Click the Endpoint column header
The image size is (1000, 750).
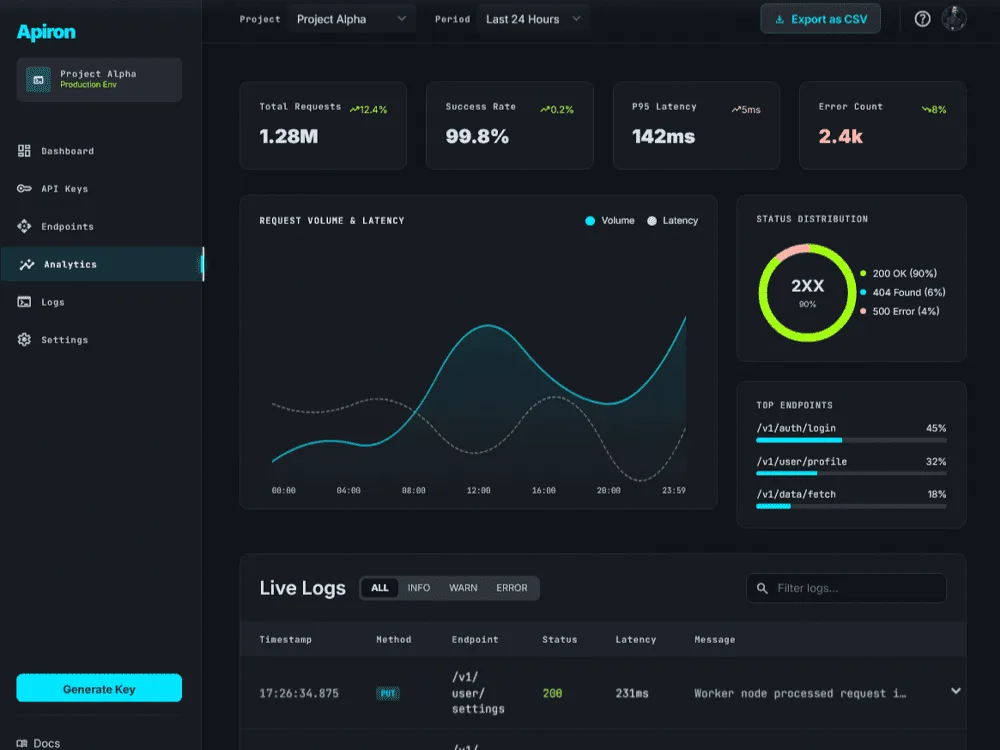[x=475, y=639]
